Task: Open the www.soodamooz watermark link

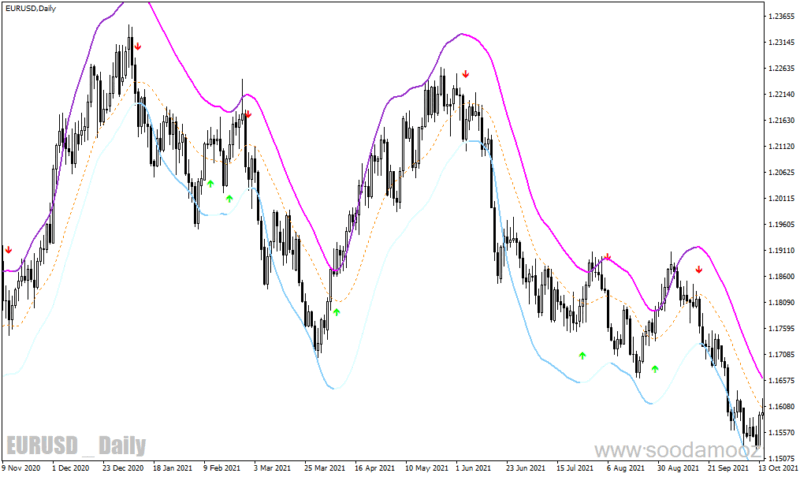Action: [x=678, y=451]
